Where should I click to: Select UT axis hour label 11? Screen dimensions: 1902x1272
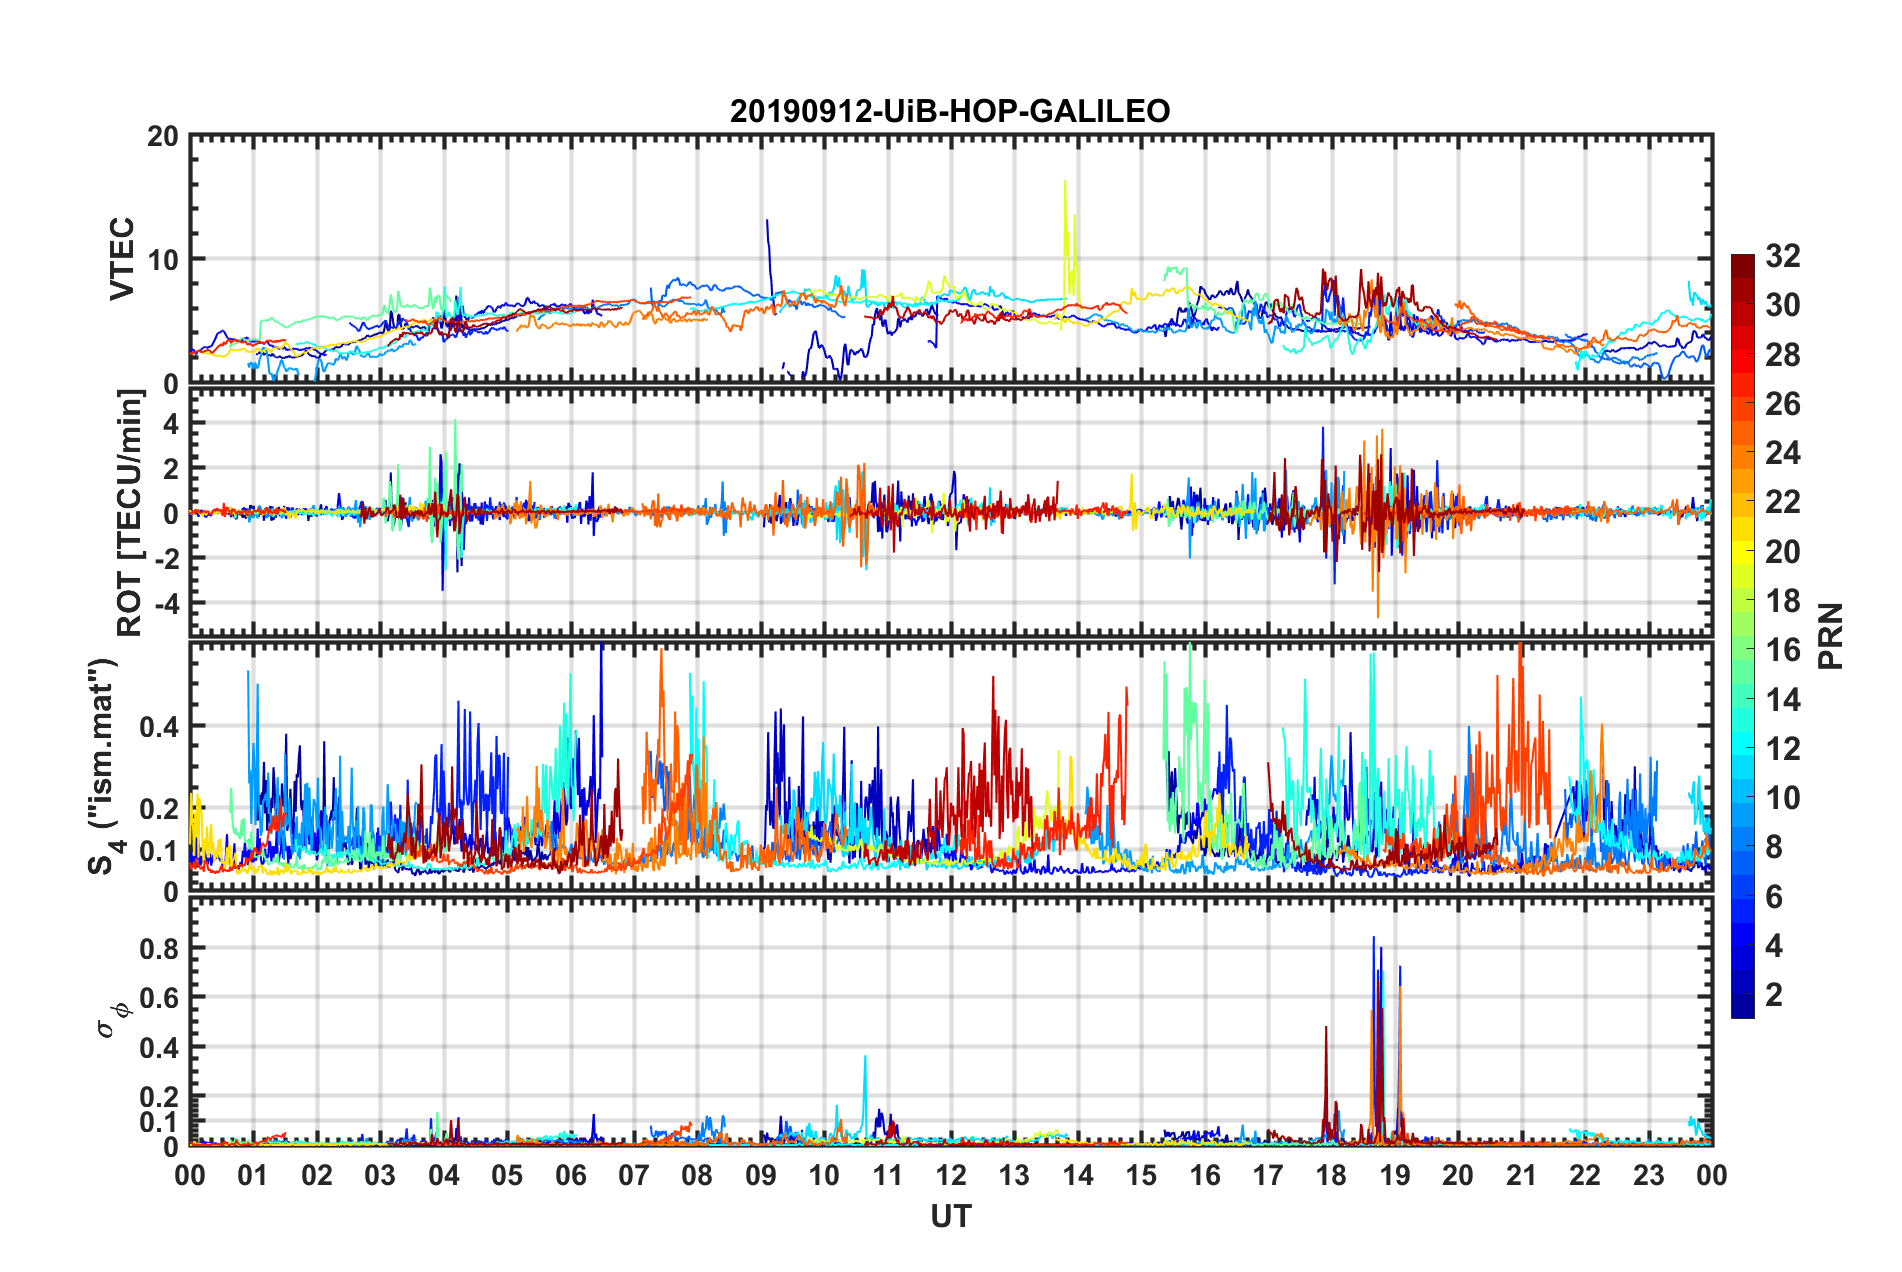point(888,1175)
